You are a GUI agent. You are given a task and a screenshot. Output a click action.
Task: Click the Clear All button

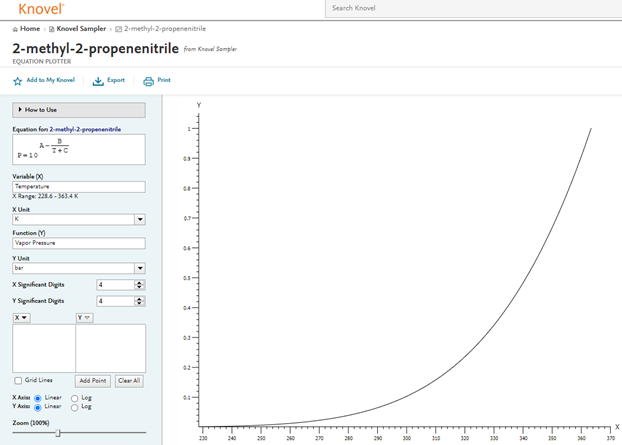(128, 381)
